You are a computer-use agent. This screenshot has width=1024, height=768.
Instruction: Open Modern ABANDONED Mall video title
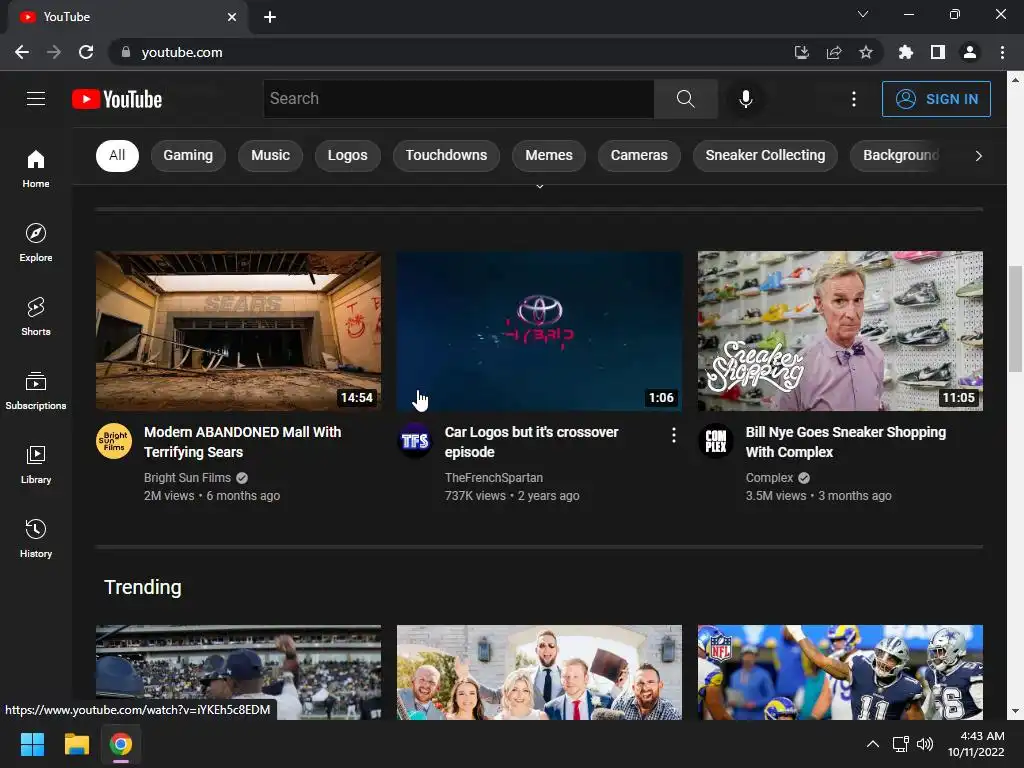click(x=242, y=442)
